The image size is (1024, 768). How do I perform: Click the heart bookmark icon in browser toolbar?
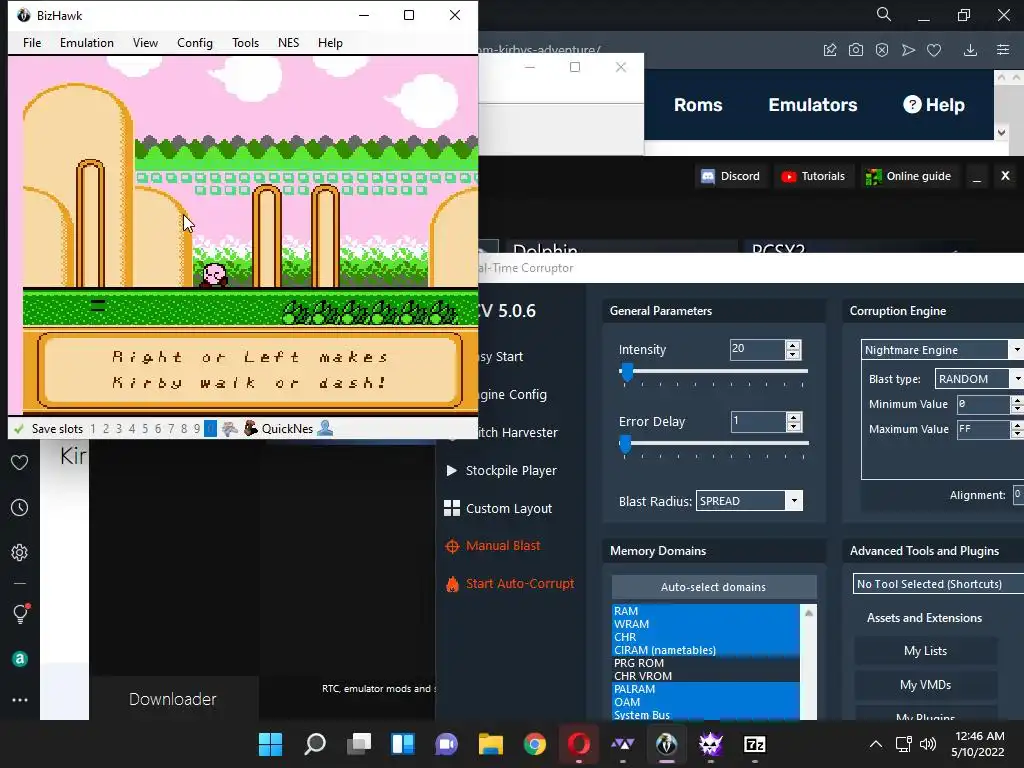click(x=934, y=50)
